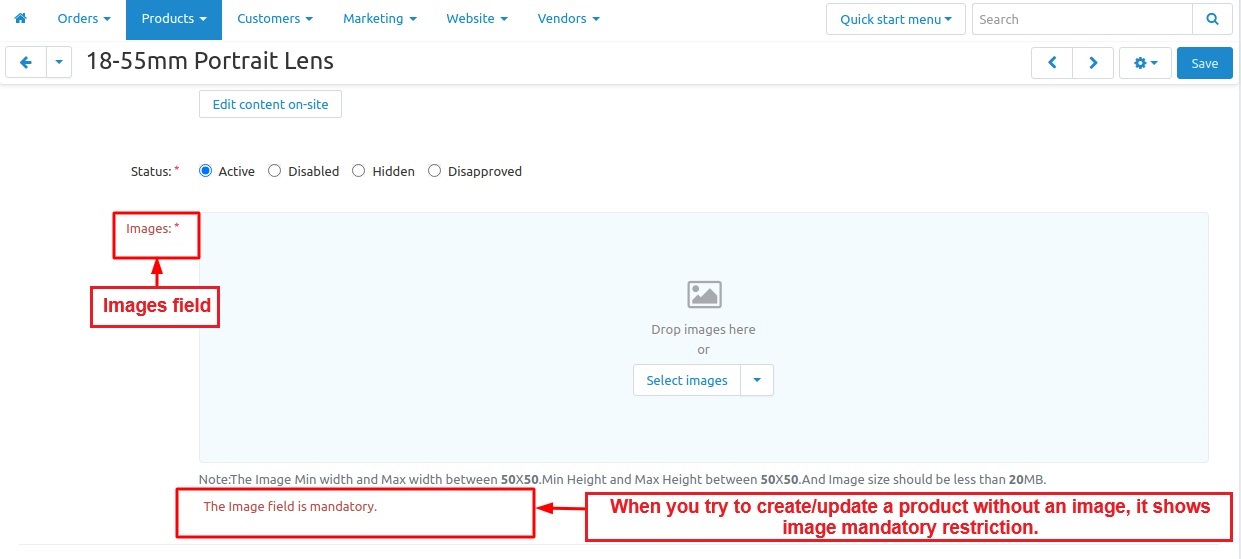Click the image placeholder icon

pos(704,294)
